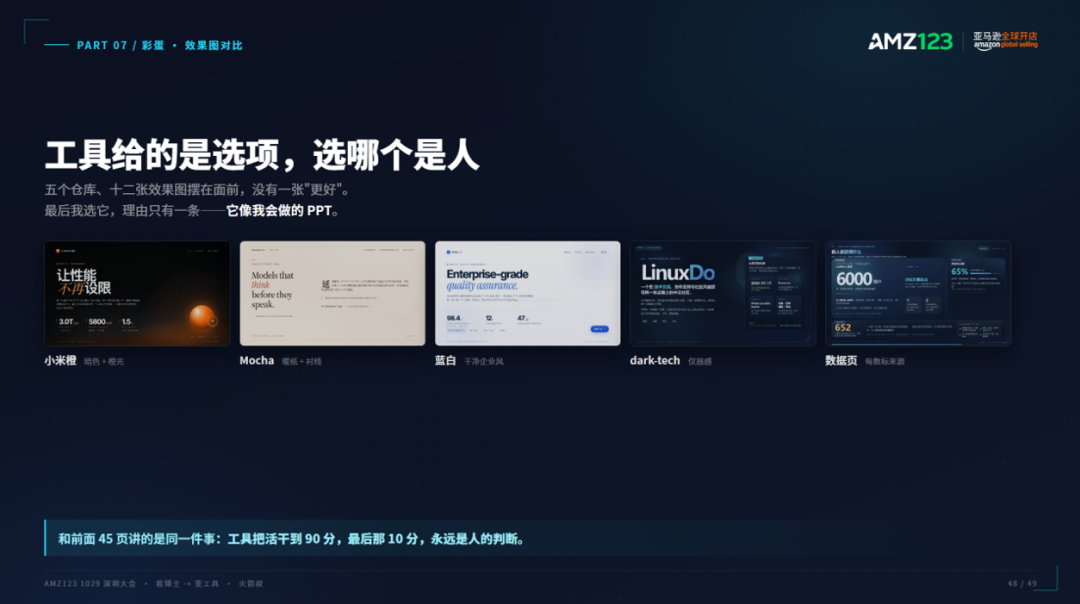Click the dark-tech caption label

coord(655,360)
